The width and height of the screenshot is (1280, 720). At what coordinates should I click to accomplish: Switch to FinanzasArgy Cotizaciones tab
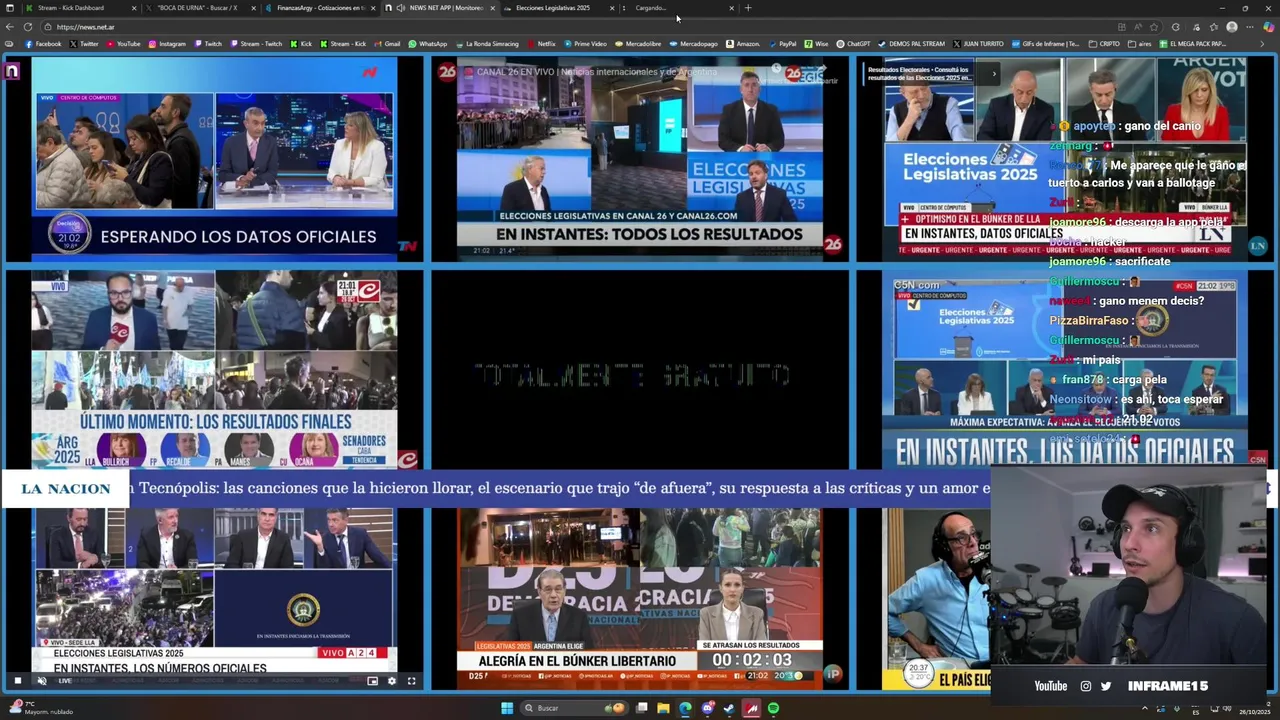pos(318,8)
